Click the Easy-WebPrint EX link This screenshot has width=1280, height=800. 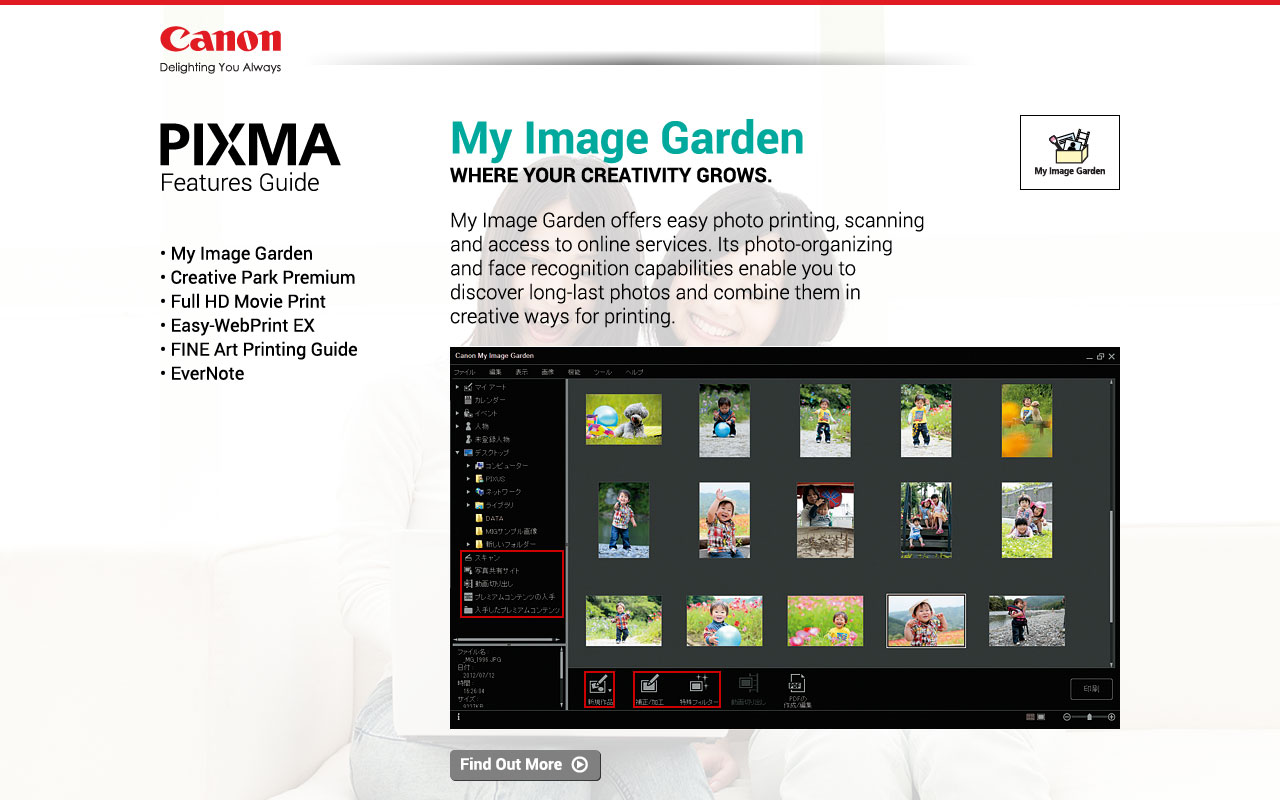point(244,325)
